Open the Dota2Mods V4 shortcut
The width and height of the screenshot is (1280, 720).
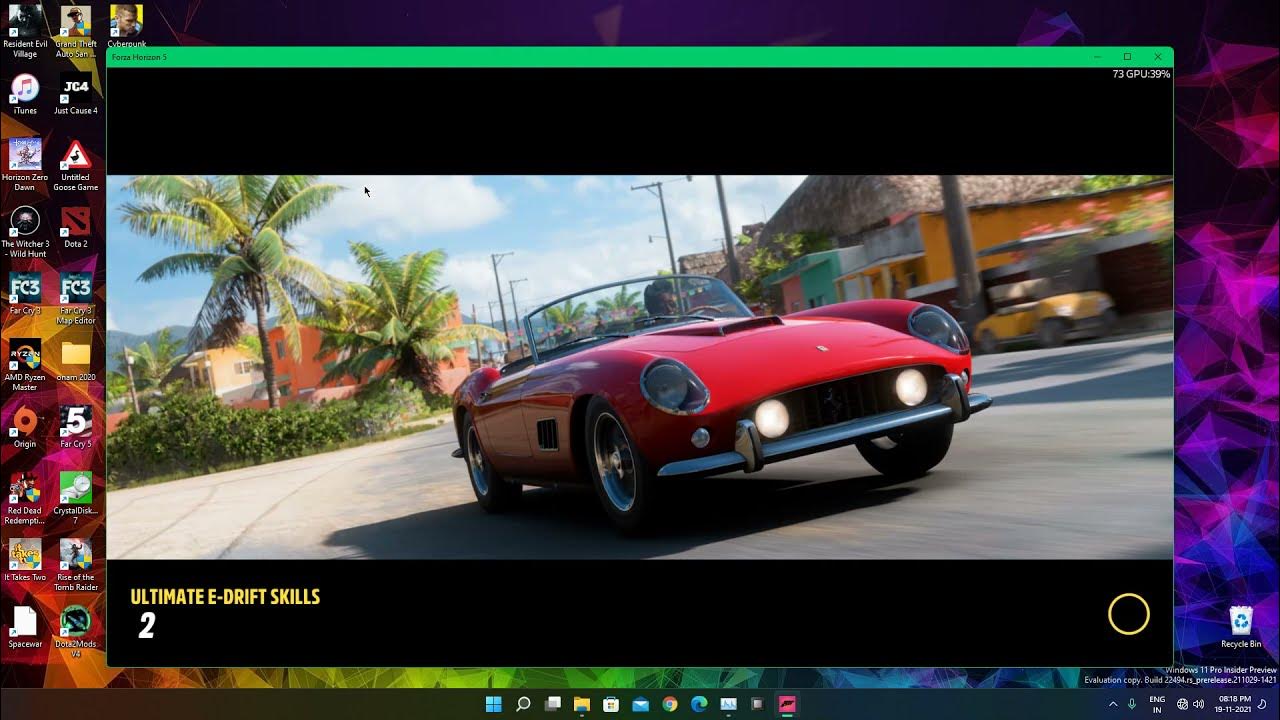point(76,631)
